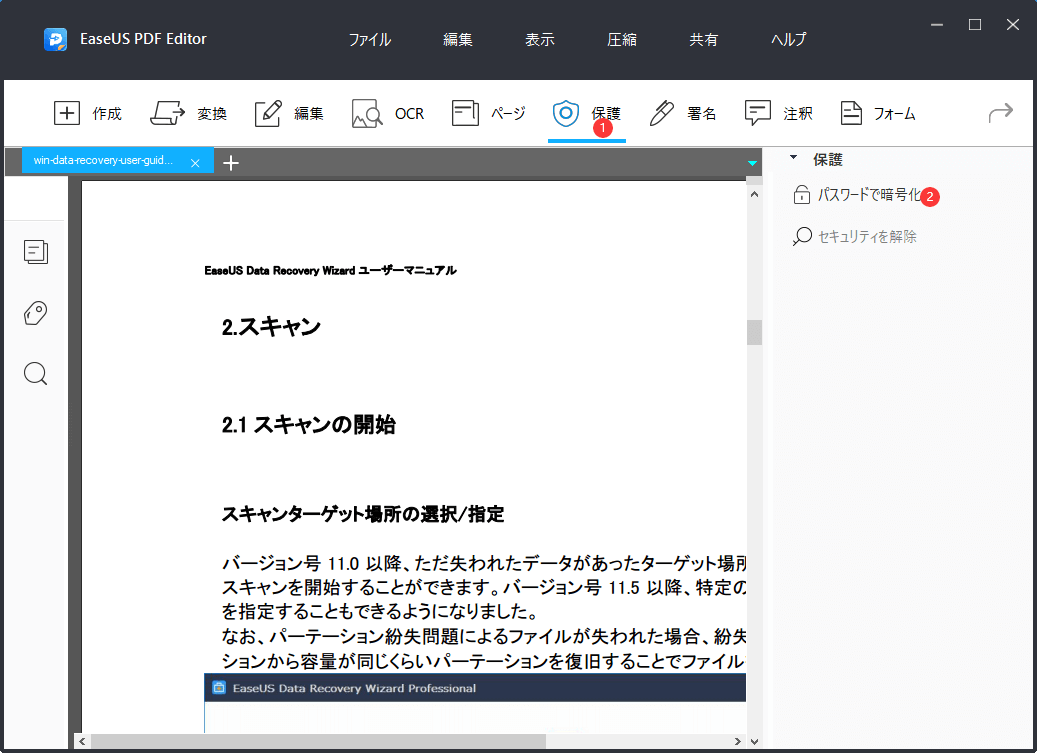Open the page thumbnails panel
The height and width of the screenshot is (753, 1037).
coord(36,252)
